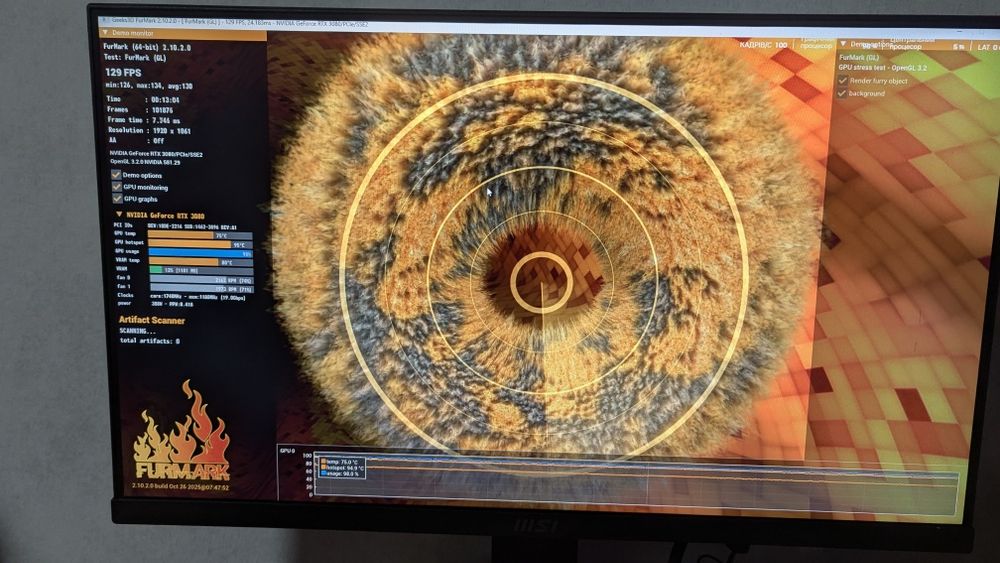This screenshot has height=563, width=1000.
Task: Collapse the NVIDIA GeForce RTX 3080 section
Action: 119,215
